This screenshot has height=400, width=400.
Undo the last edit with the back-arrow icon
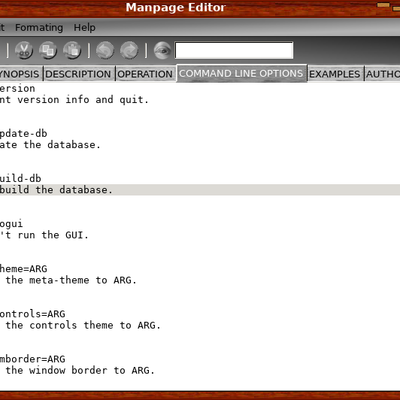[105, 50]
